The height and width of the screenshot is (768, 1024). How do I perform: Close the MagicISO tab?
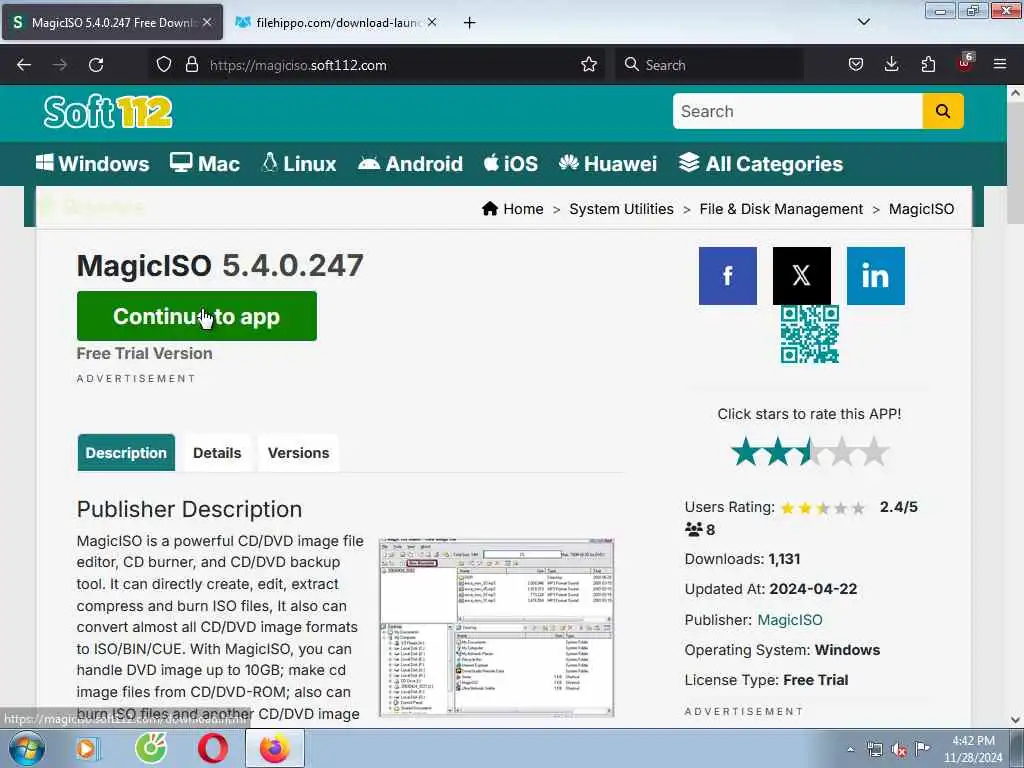[207, 22]
